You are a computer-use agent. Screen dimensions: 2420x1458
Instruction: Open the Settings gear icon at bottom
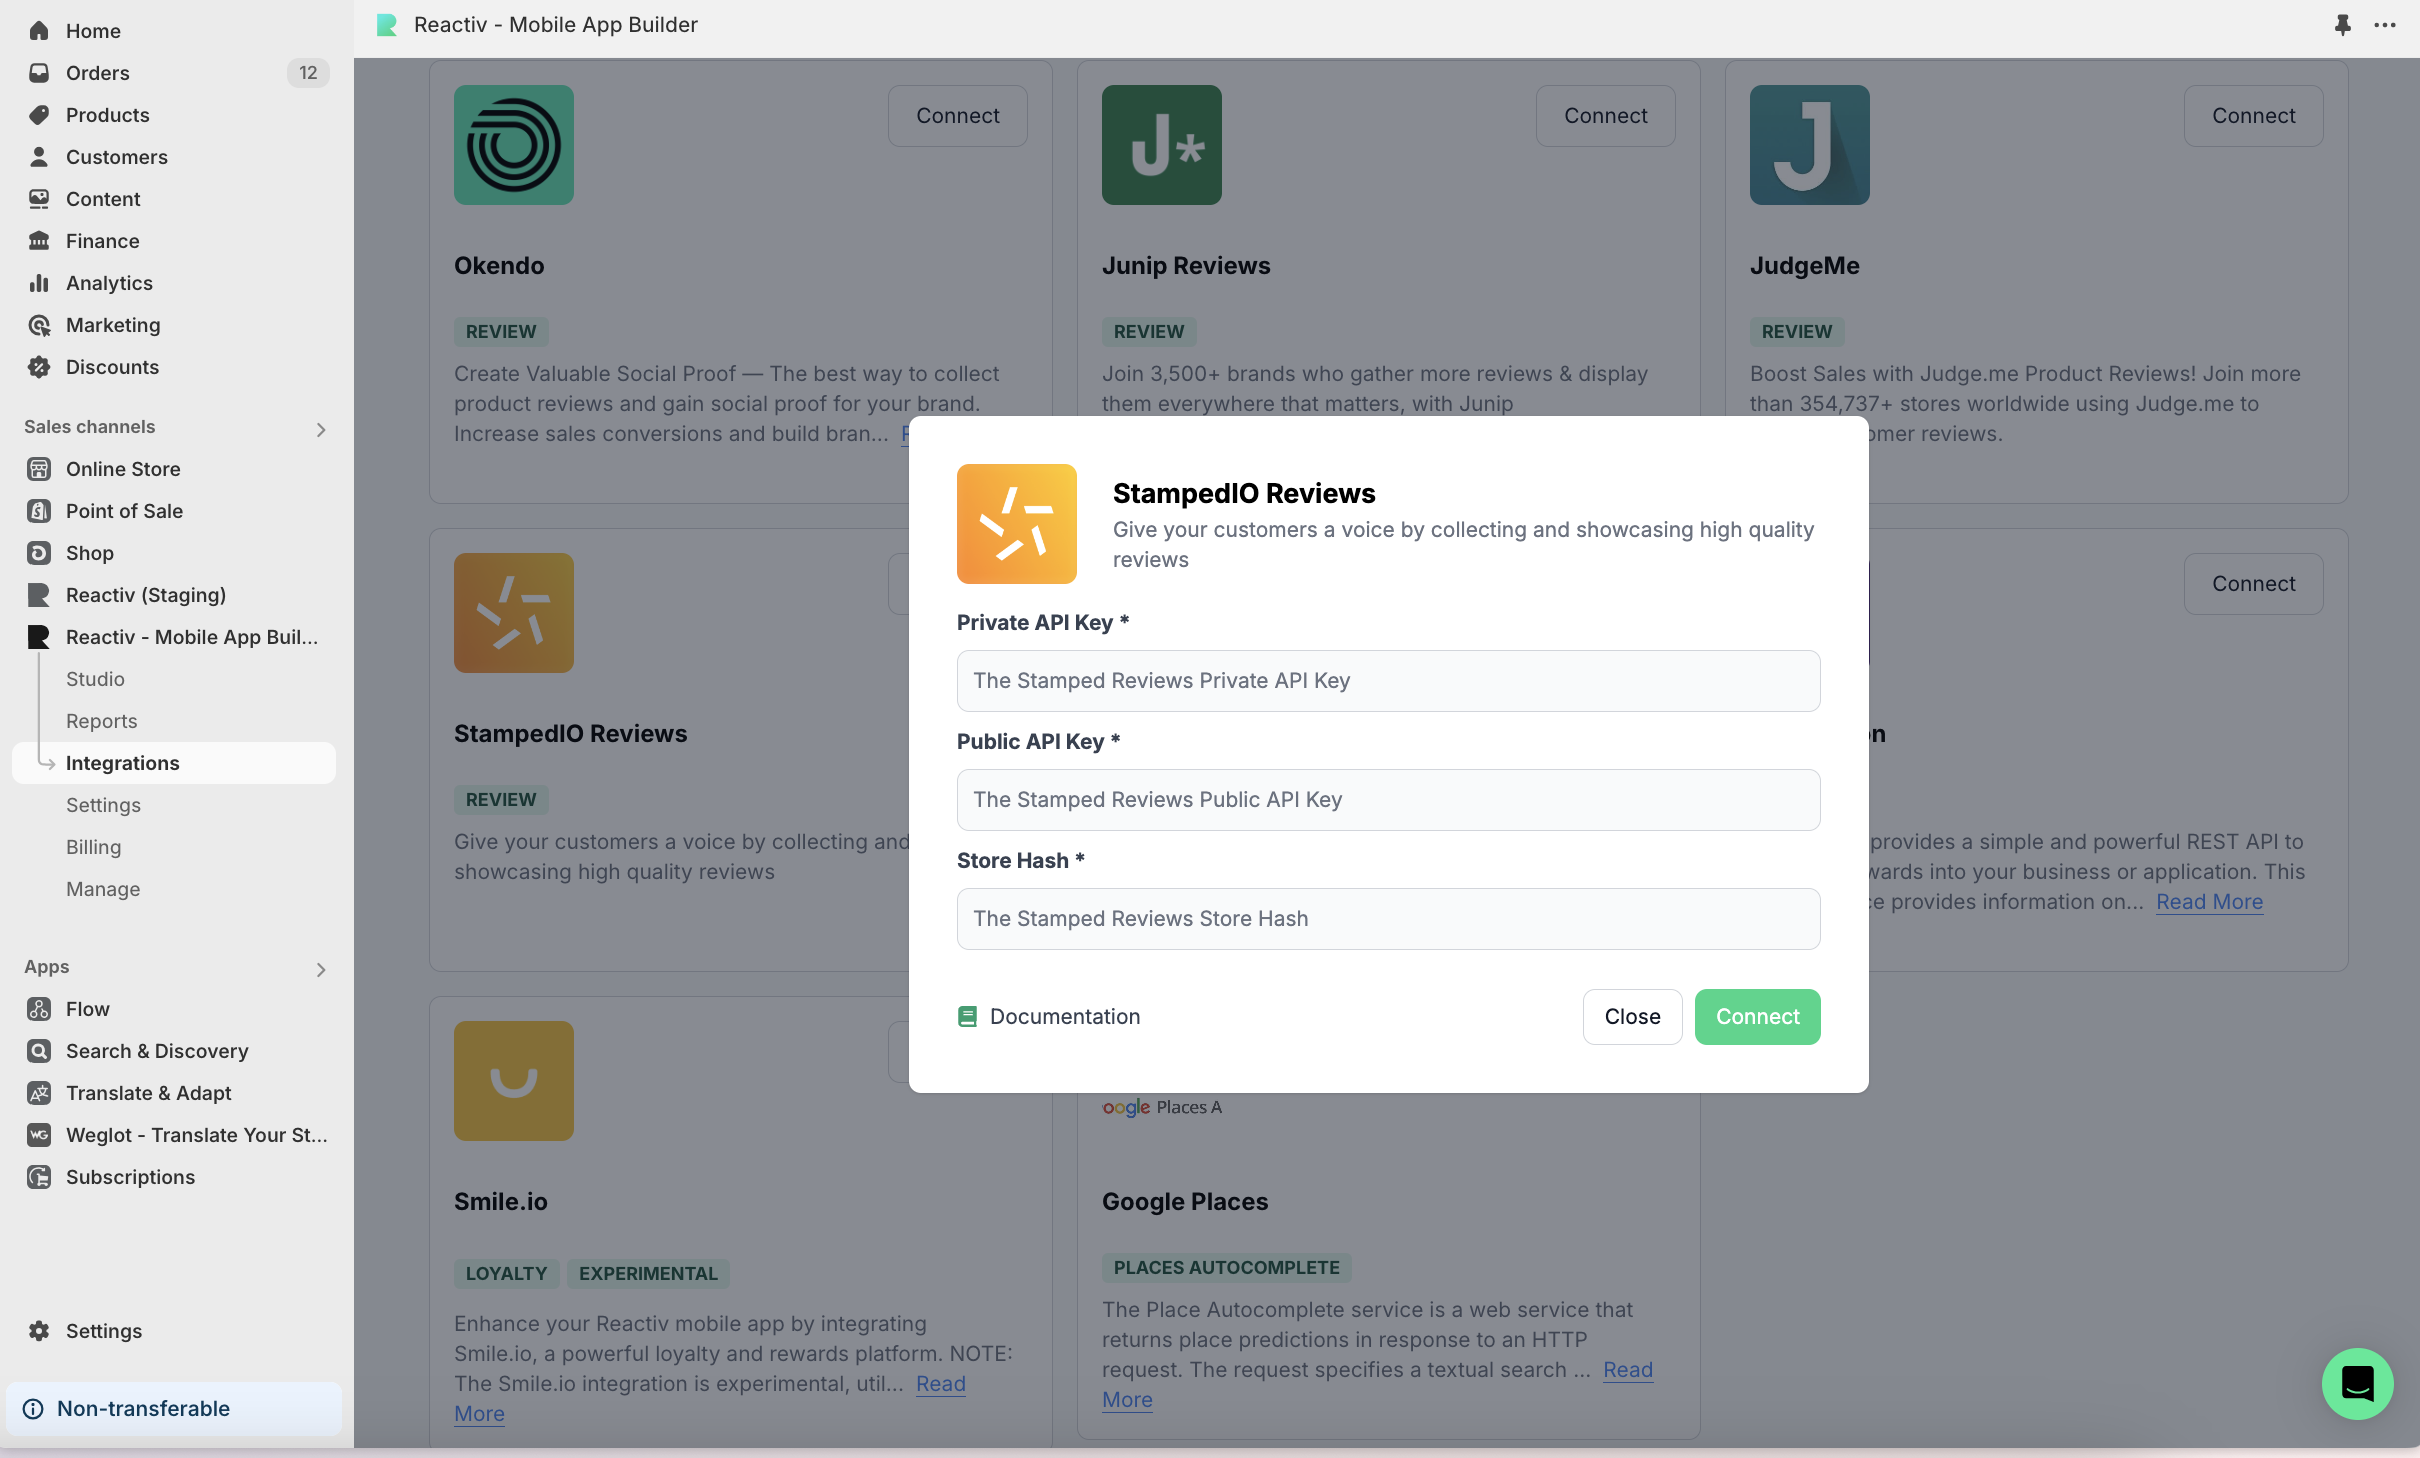point(39,1331)
